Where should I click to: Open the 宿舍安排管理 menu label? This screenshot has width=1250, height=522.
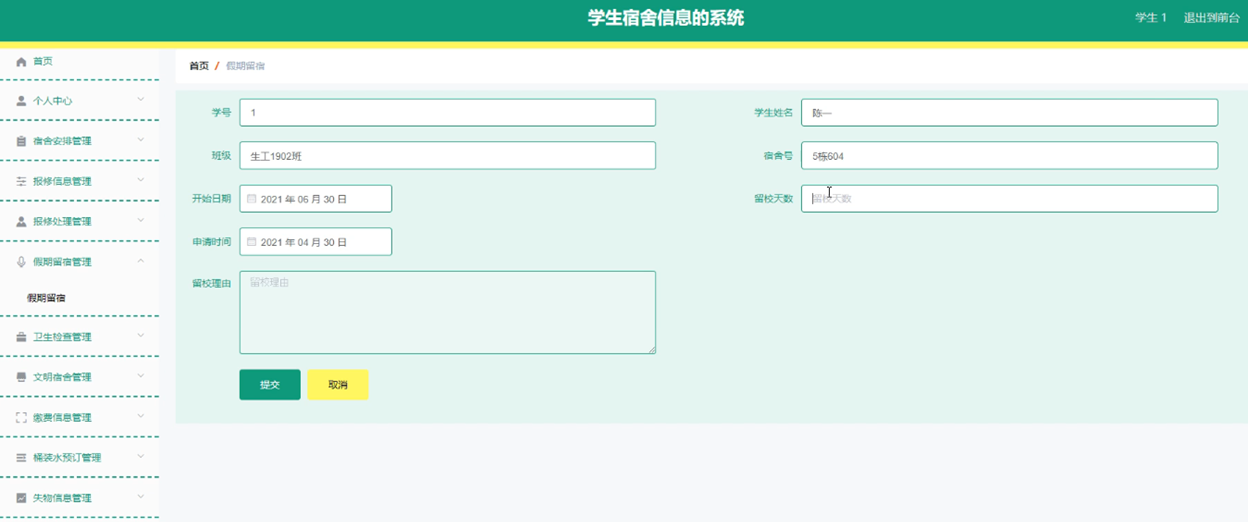click(62, 141)
